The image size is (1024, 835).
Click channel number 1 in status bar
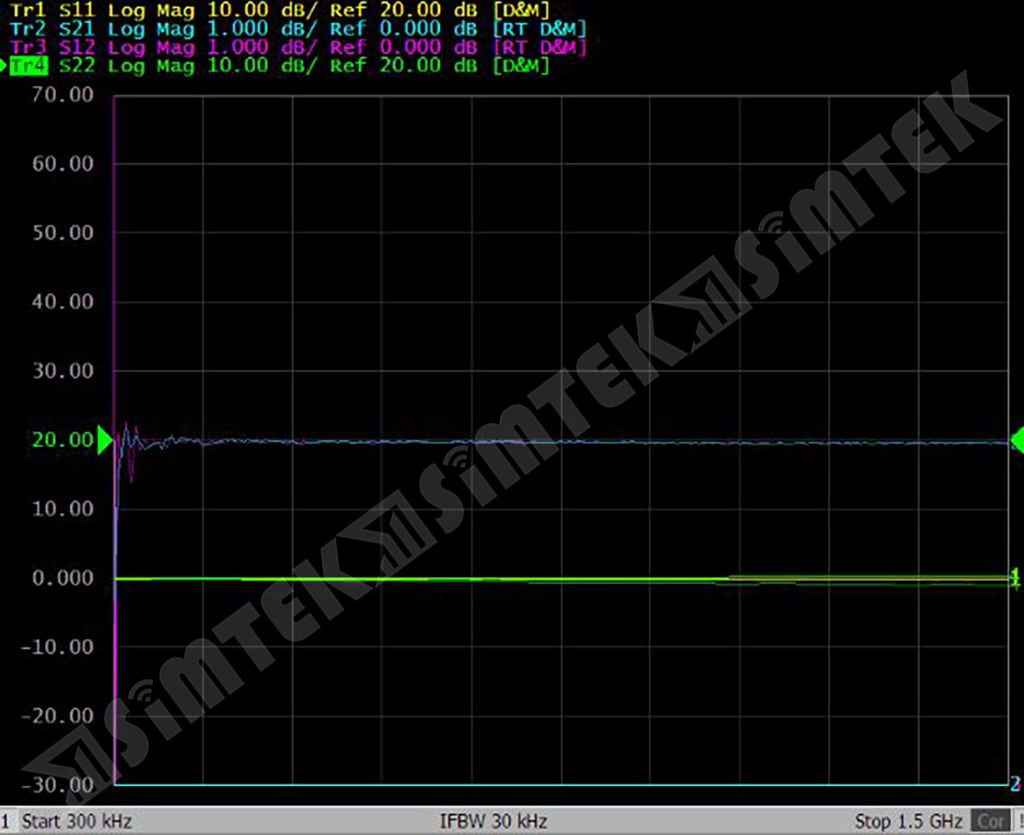5,821
